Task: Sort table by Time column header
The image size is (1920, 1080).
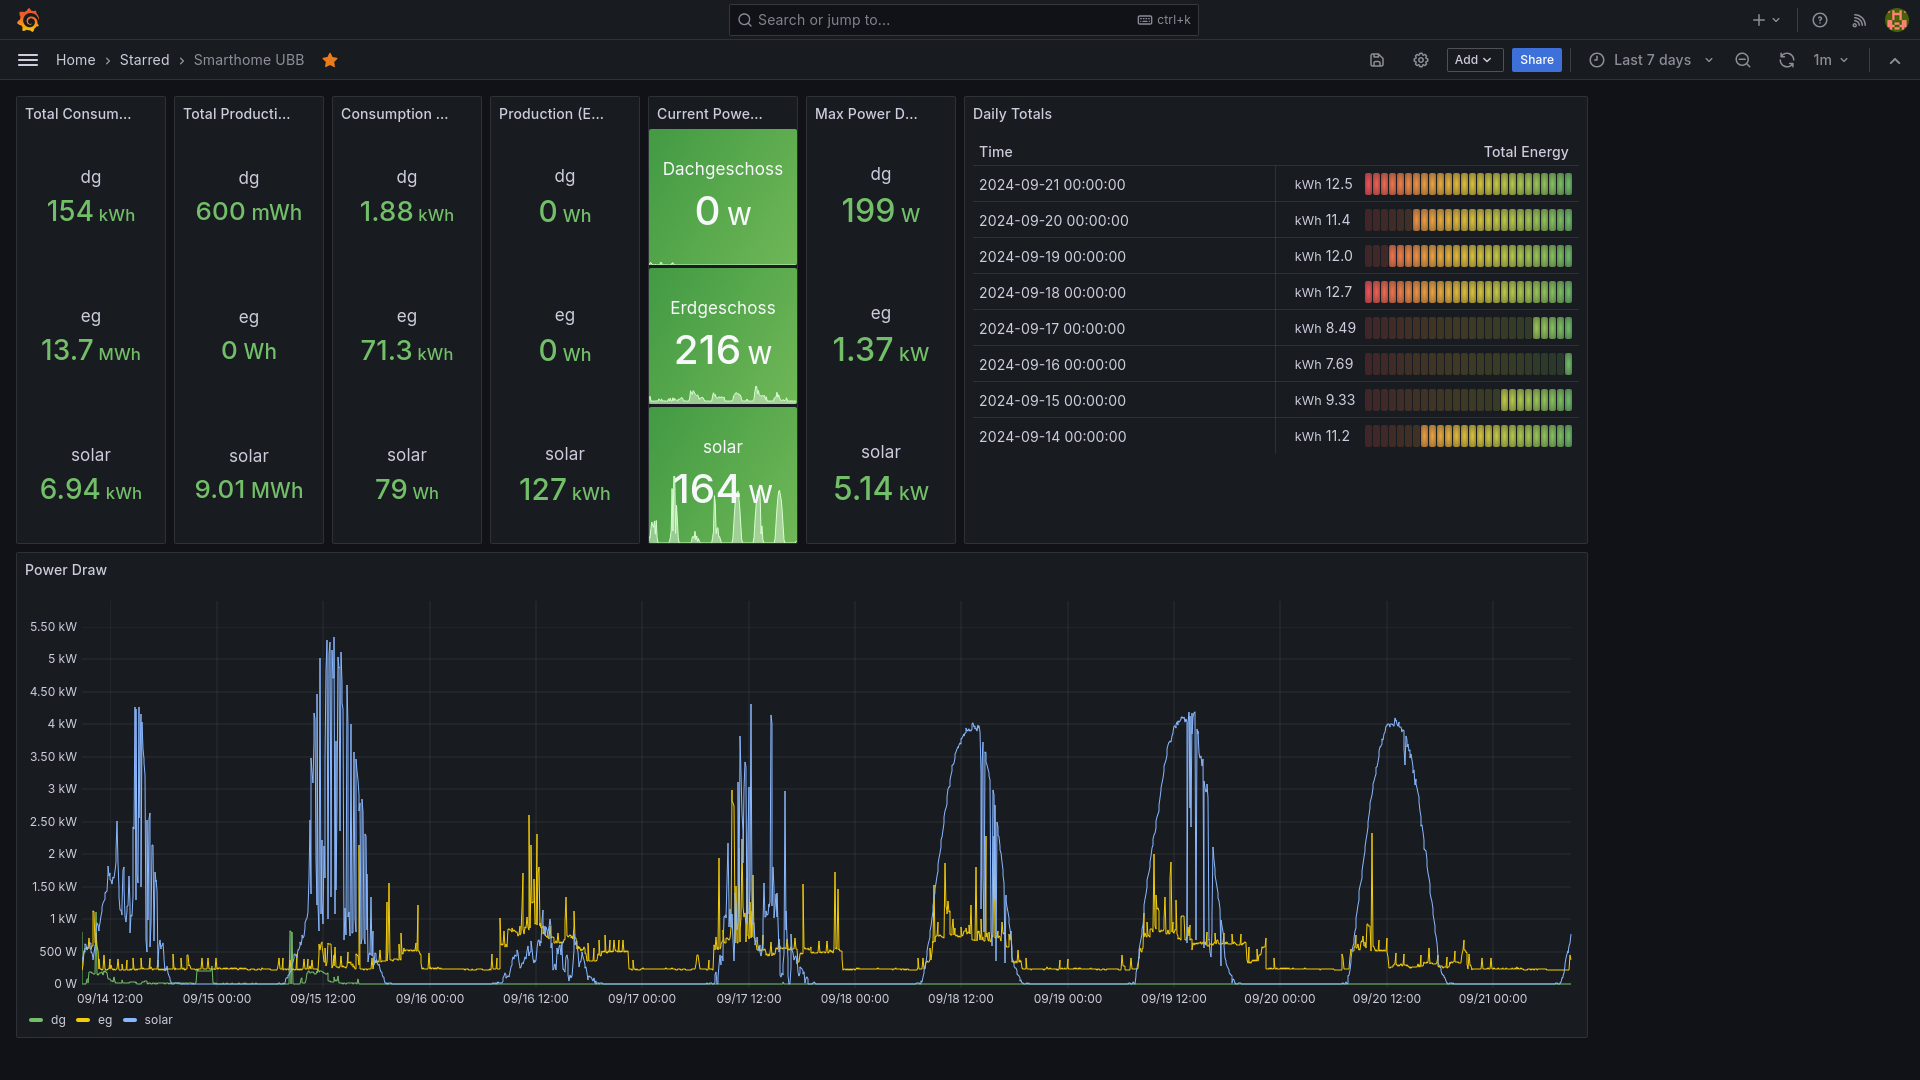Action: click(x=996, y=152)
